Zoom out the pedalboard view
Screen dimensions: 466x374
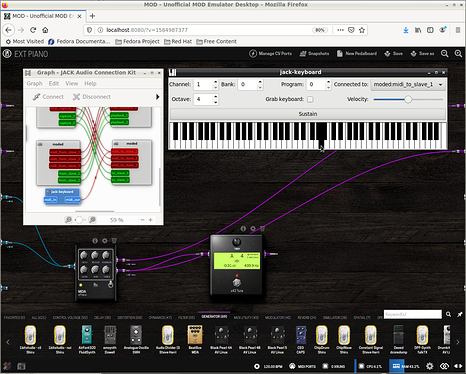(x=445, y=54)
